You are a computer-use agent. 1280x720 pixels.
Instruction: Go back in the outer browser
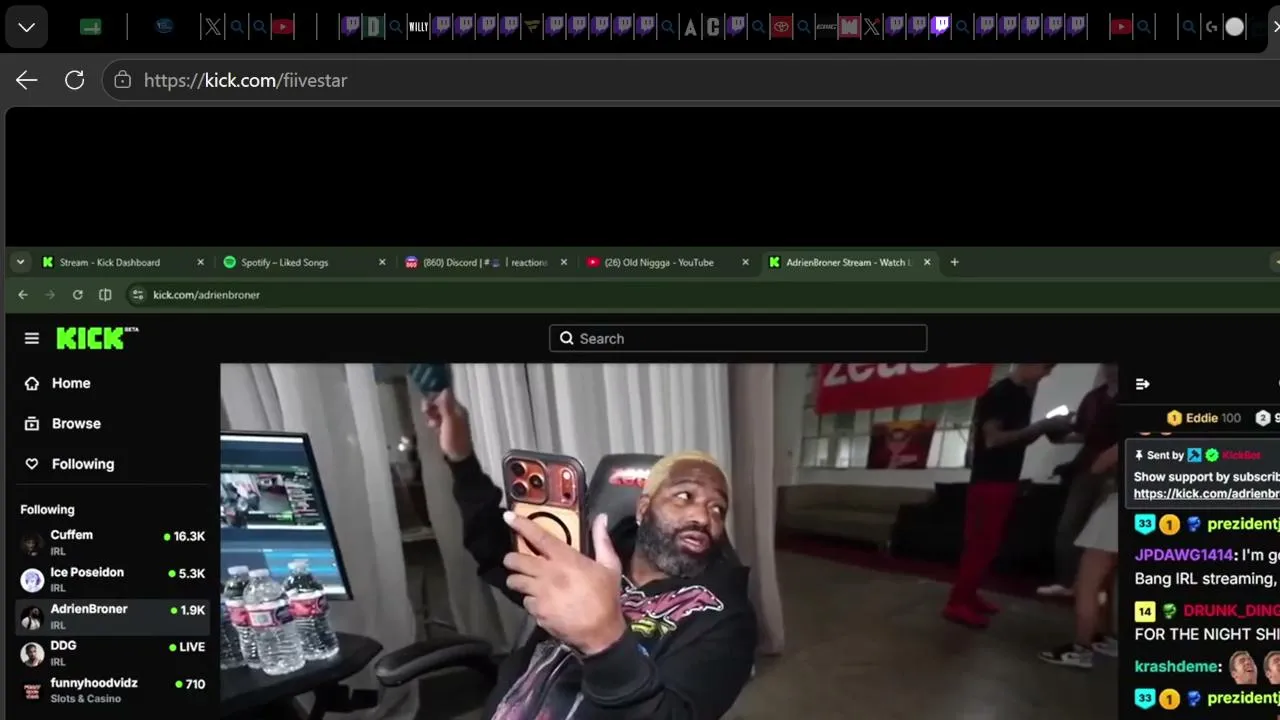tap(27, 80)
